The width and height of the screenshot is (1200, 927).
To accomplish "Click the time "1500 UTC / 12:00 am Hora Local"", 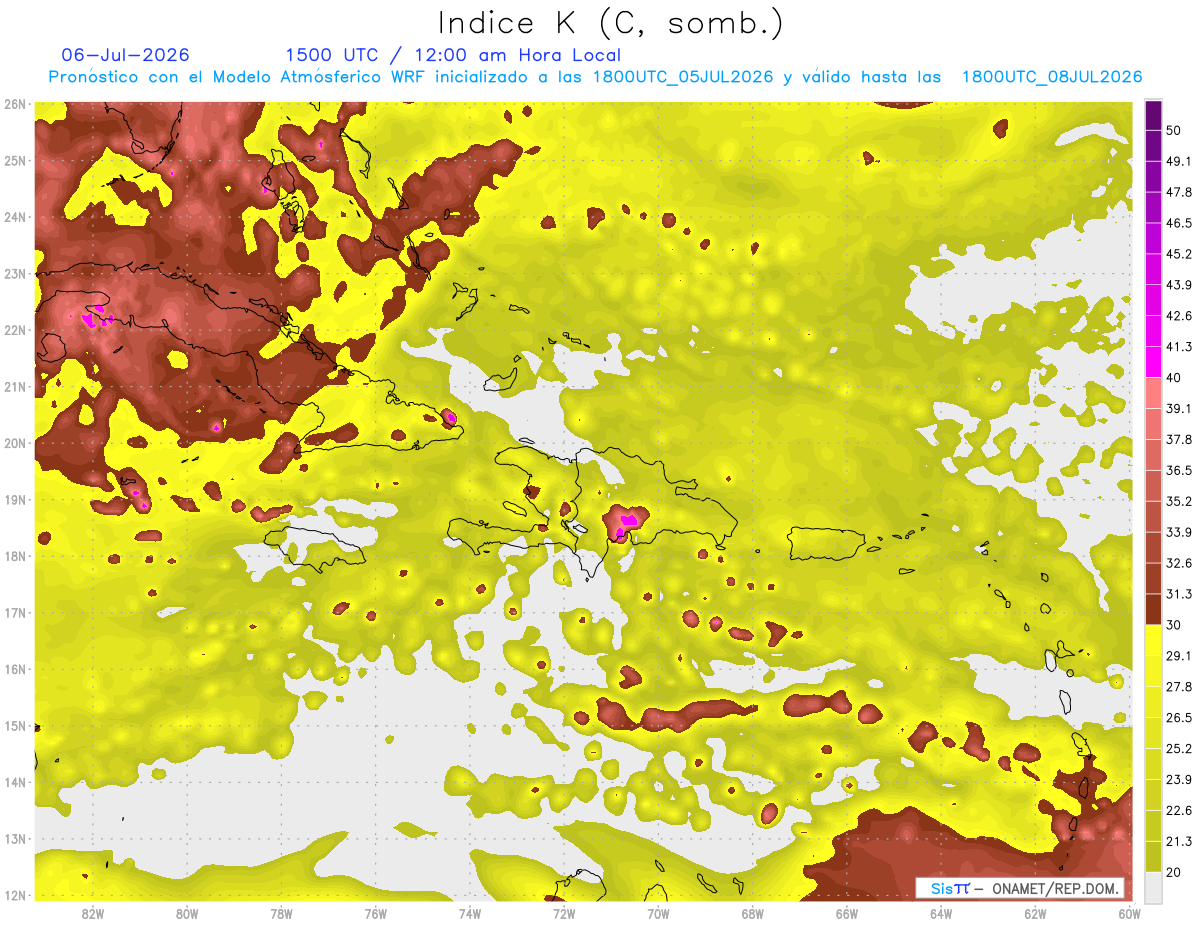I will pyautogui.click(x=453, y=55).
